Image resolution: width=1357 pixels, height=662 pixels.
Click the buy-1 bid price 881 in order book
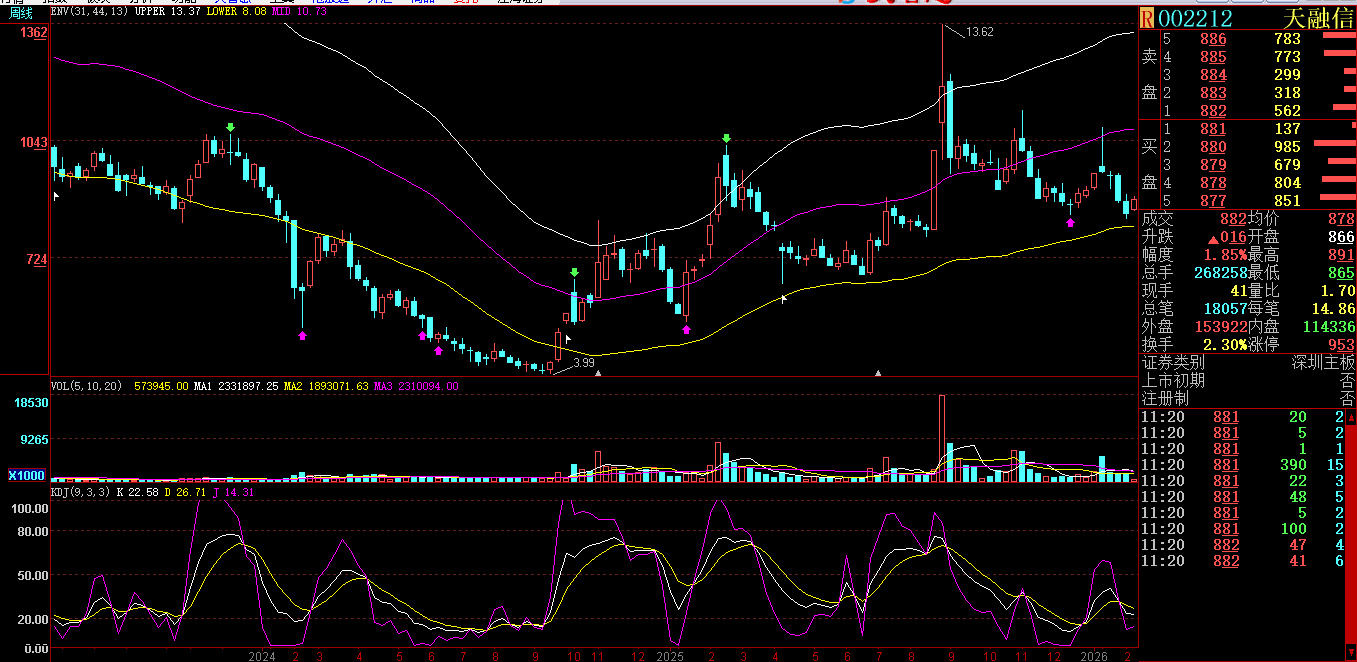pyautogui.click(x=1213, y=129)
